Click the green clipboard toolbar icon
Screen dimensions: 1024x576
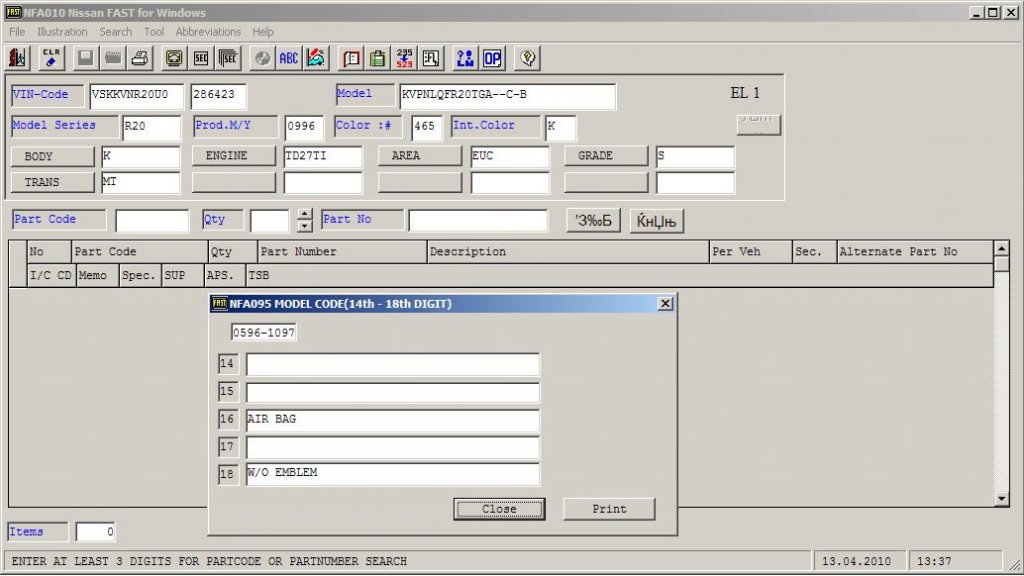[378, 58]
